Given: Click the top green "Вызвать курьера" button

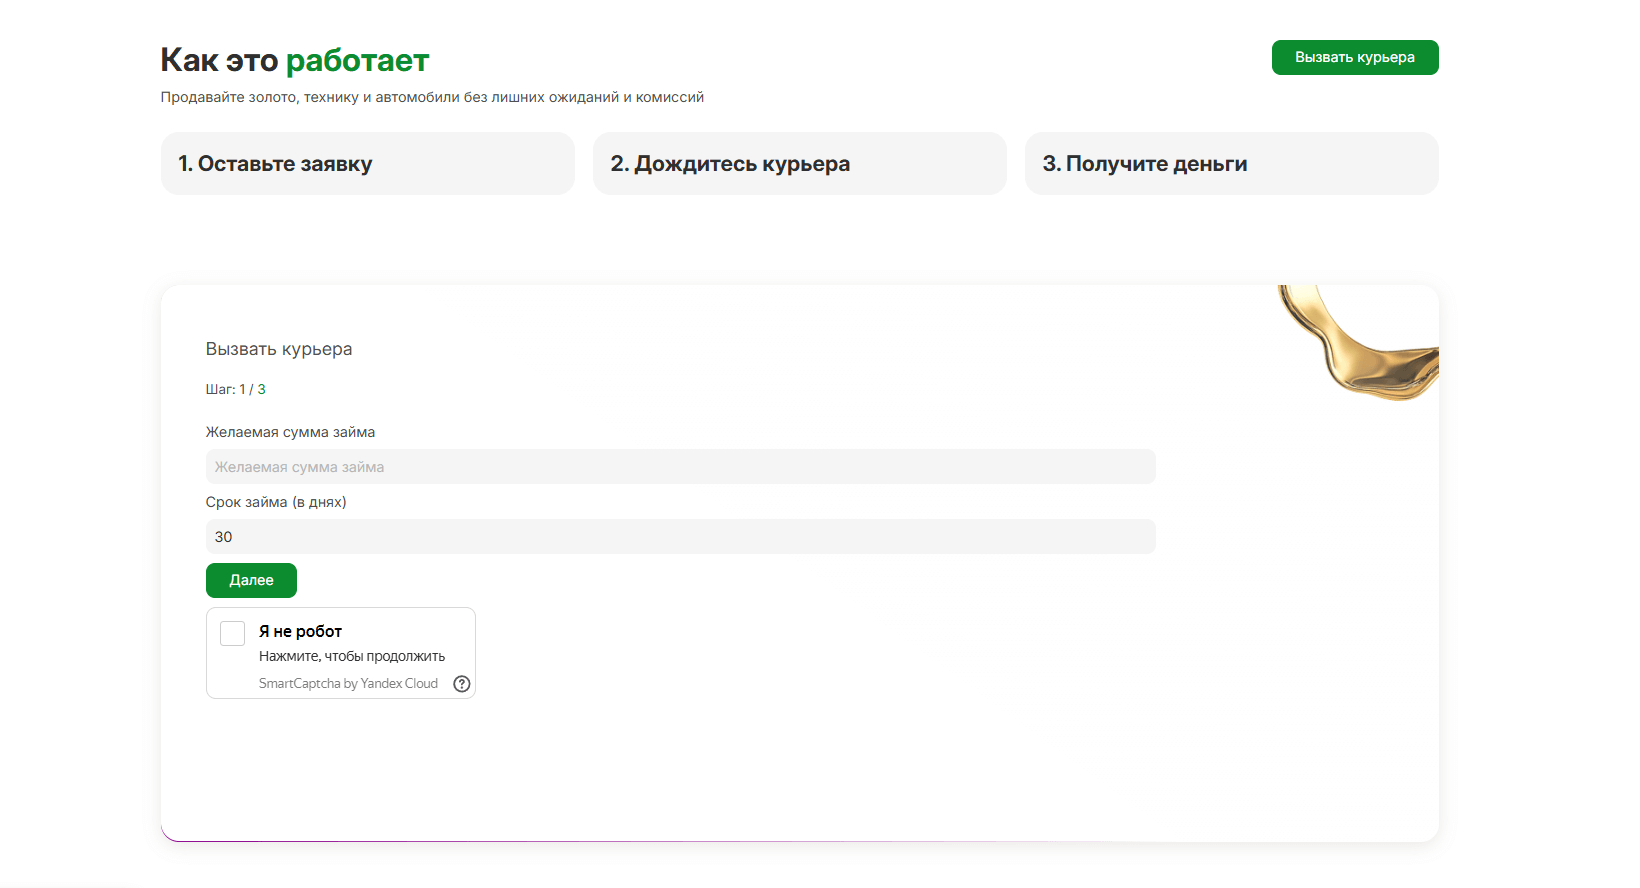Looking at the screenshot, I should click(x=1354, y=58).
